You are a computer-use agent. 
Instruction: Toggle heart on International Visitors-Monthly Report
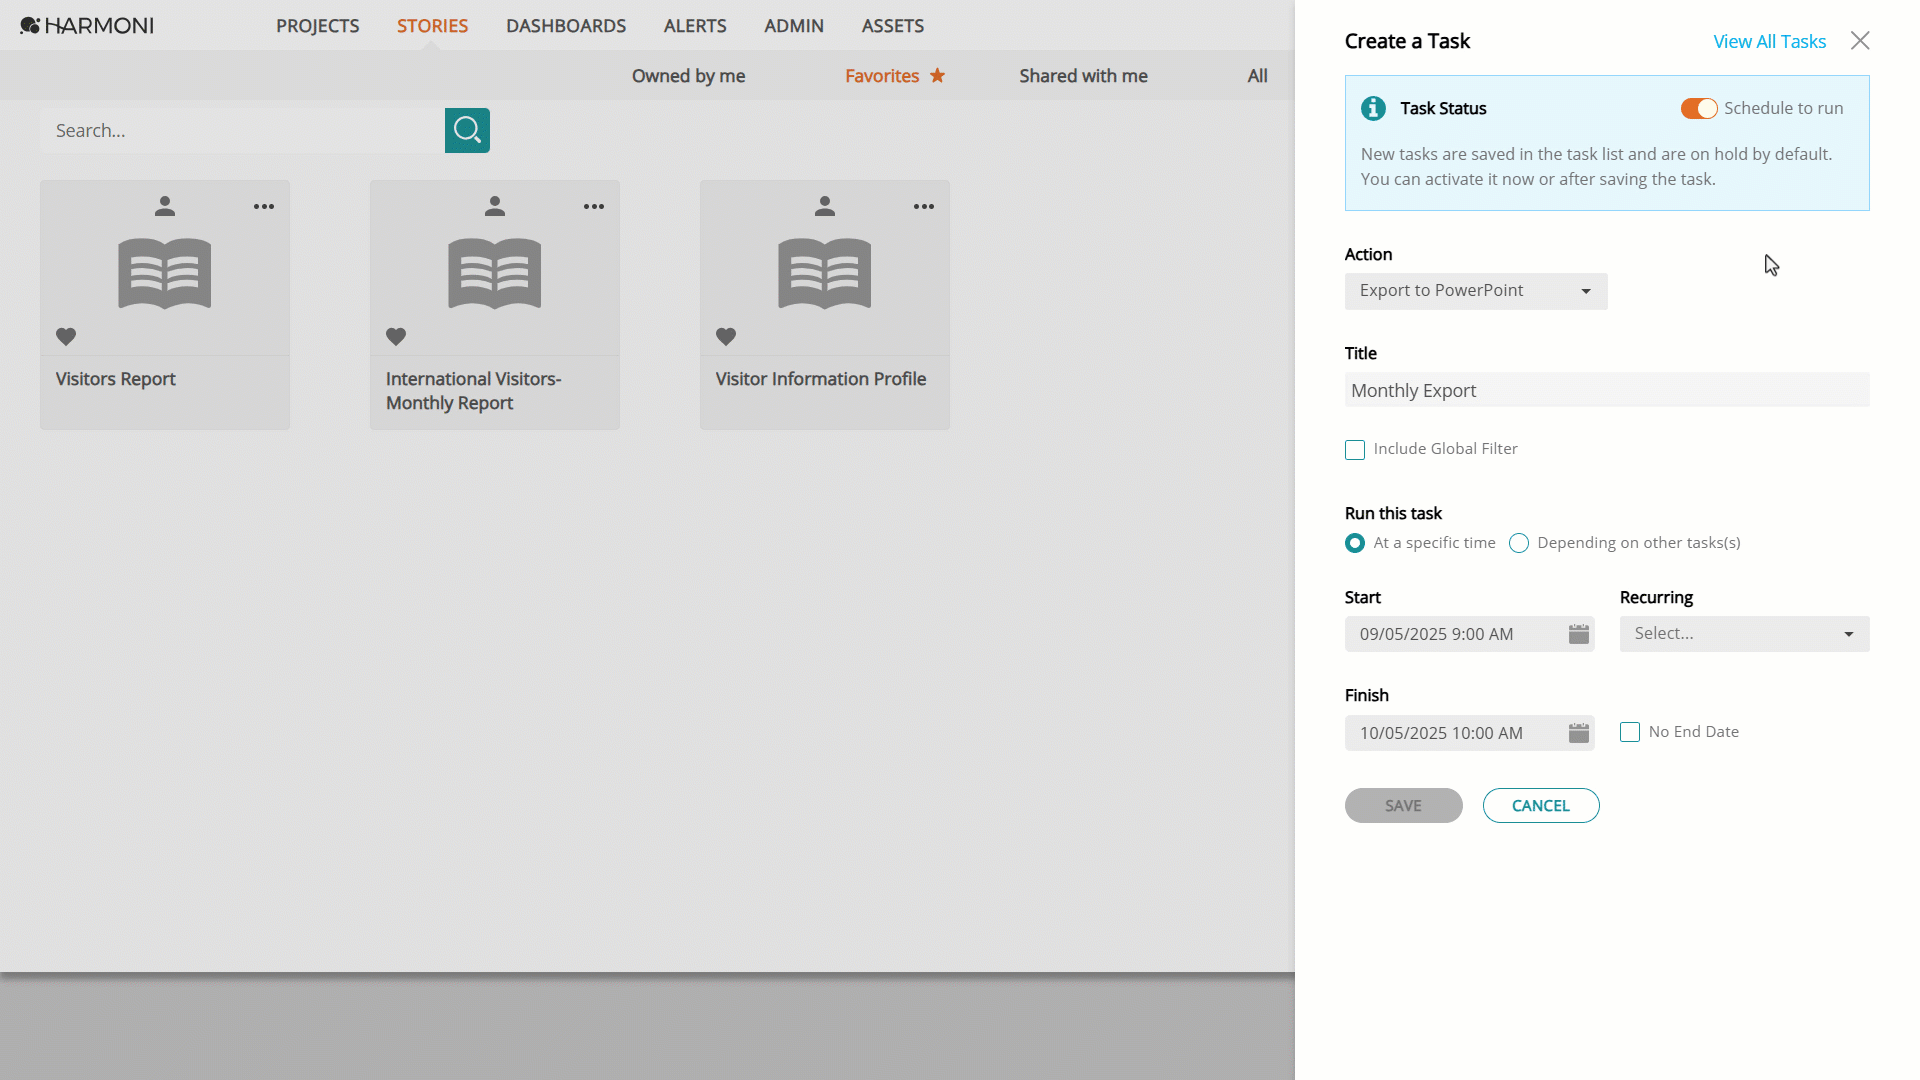click(x=396, y=337)
